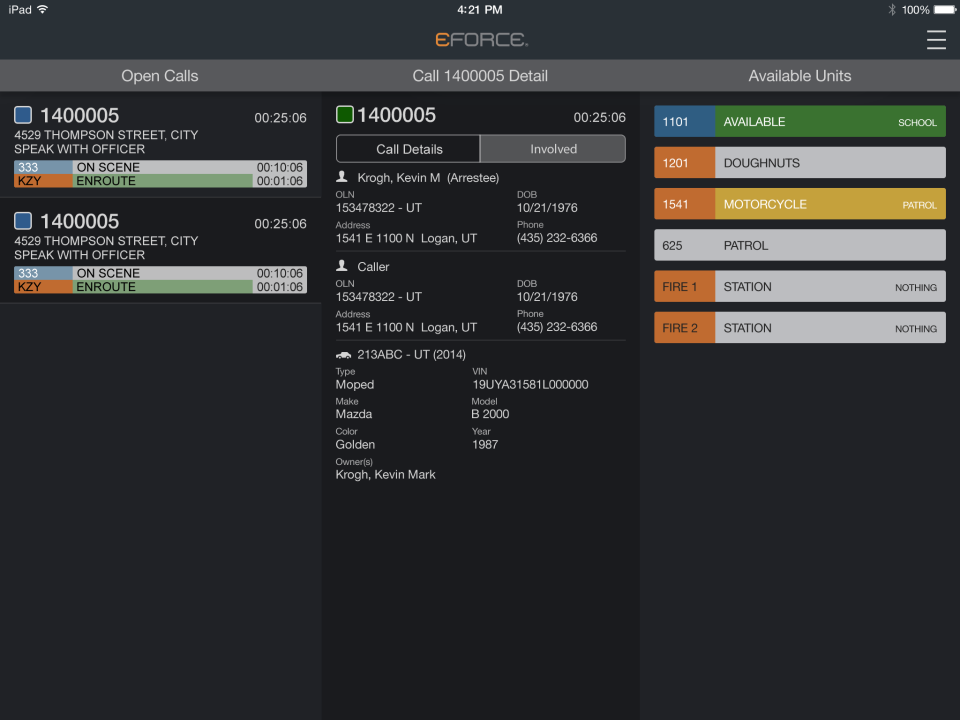Click the Bluetooth icon in the status bar
The height and width of the screenshot is (720, 960).
tap(891, 9)
